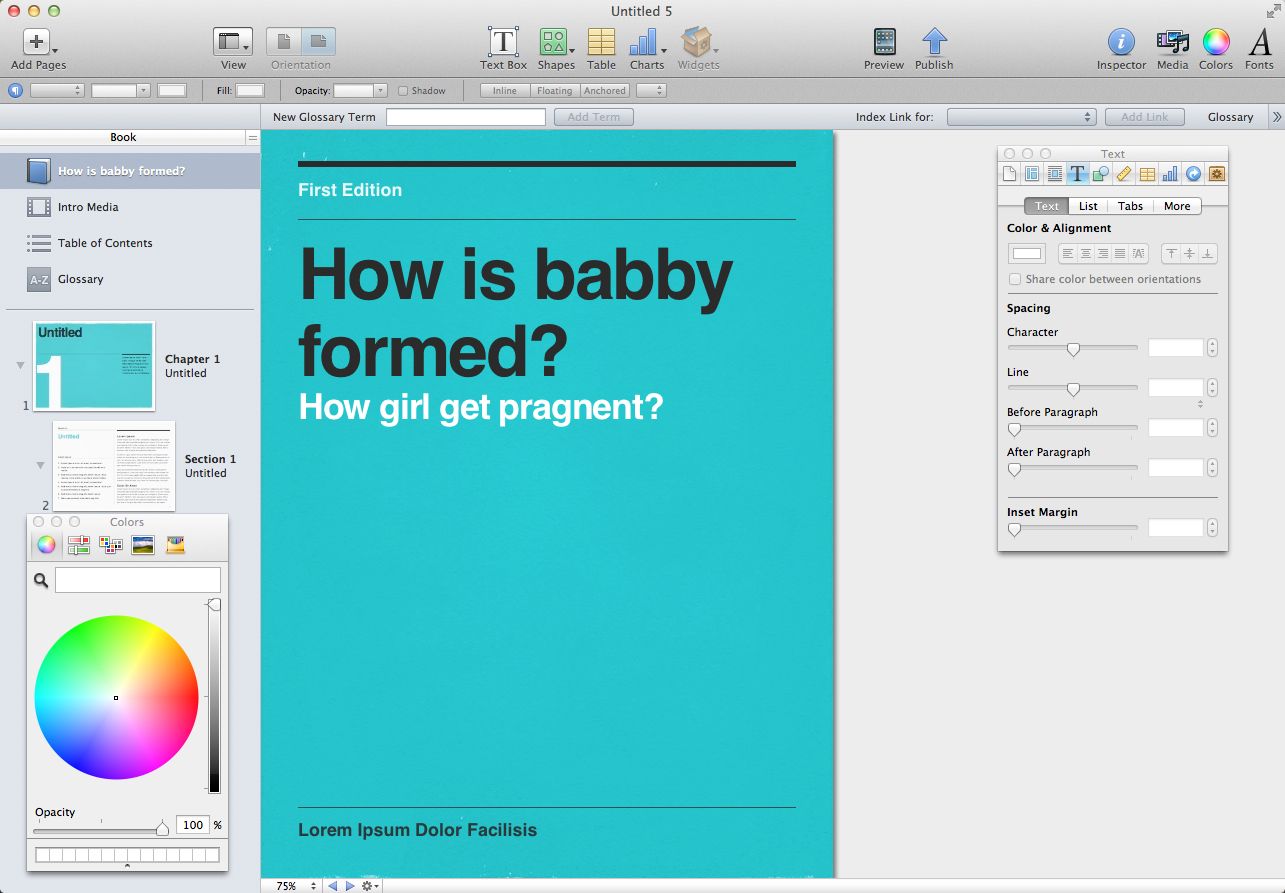Check Share color between orientations
This screenshot has width=1285, height=893.
point(1015,279)
